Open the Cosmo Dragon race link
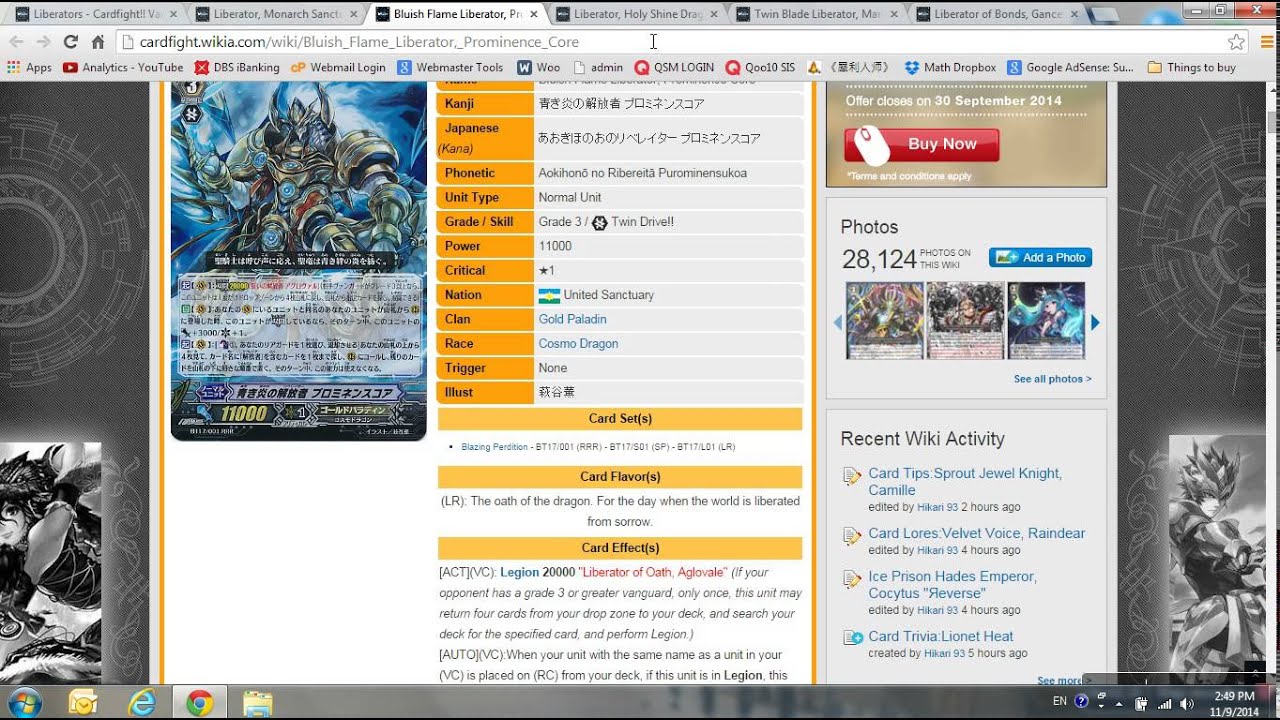The image size is (1280, 720). 578,343
